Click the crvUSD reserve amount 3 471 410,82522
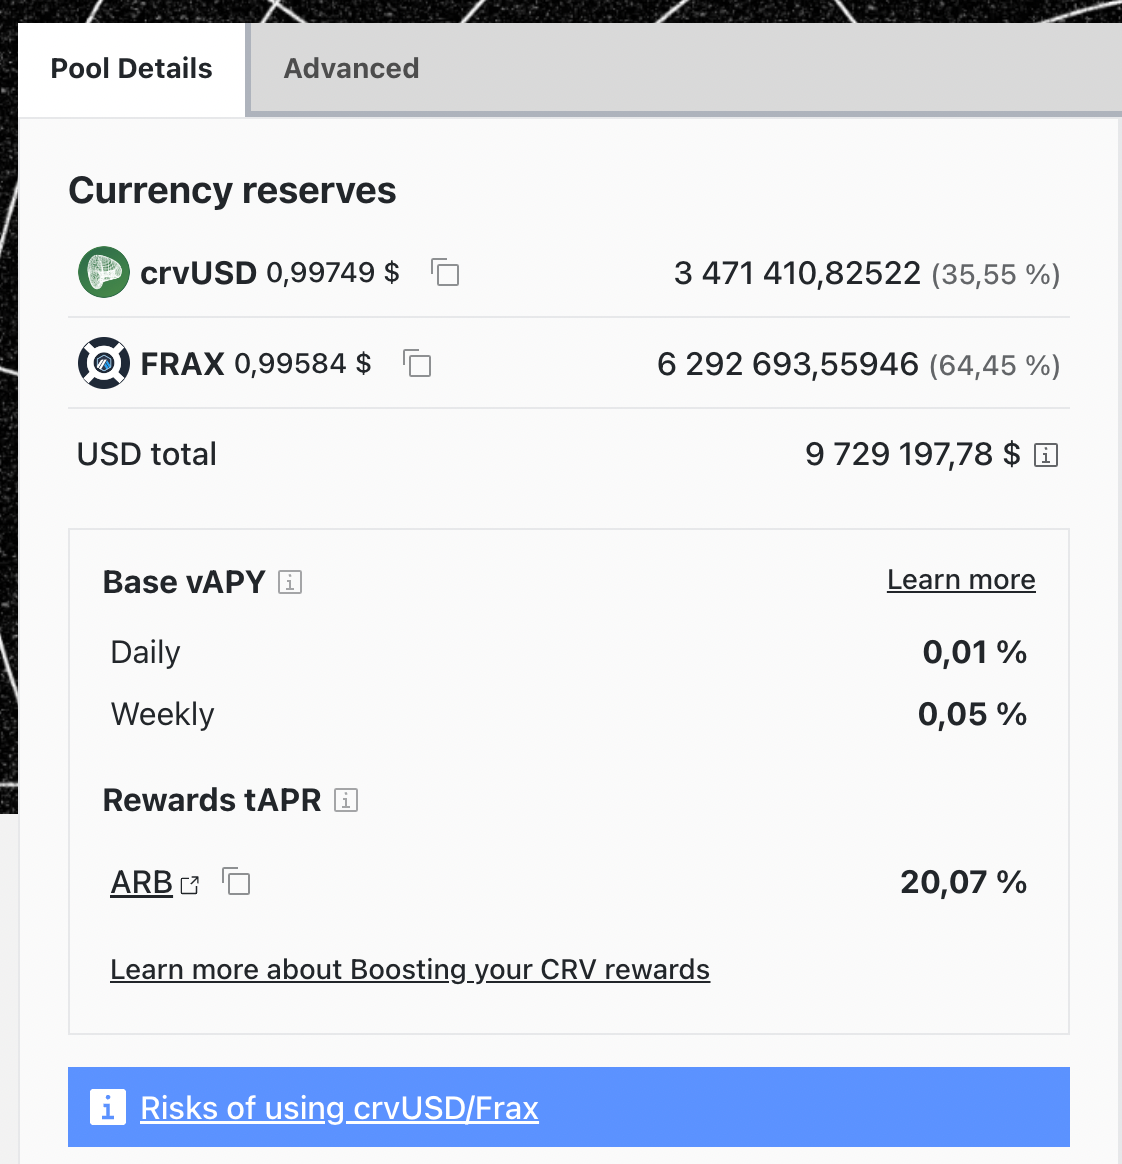The height and width of the screenshot is (1164, 1122). (x=797, y=273)
